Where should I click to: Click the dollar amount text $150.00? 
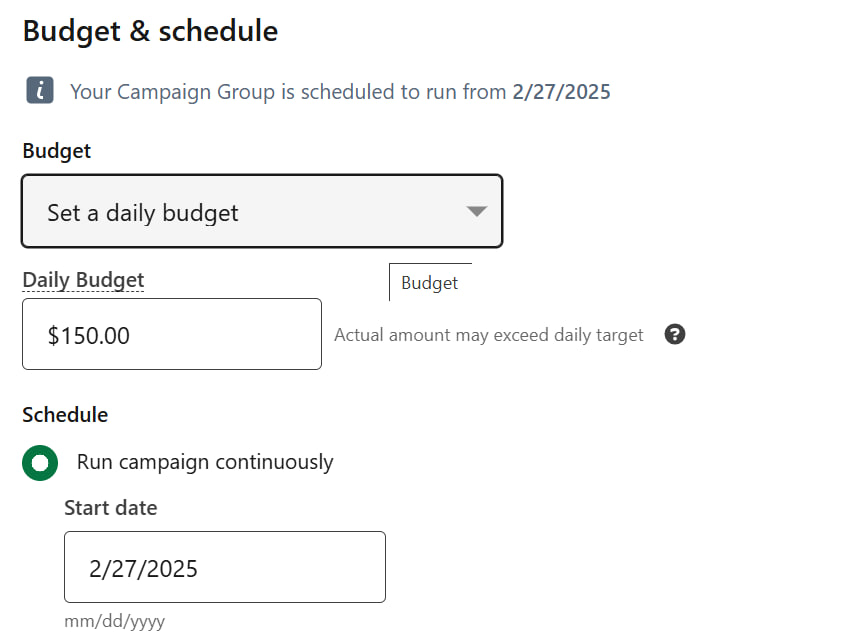point(88,336)
